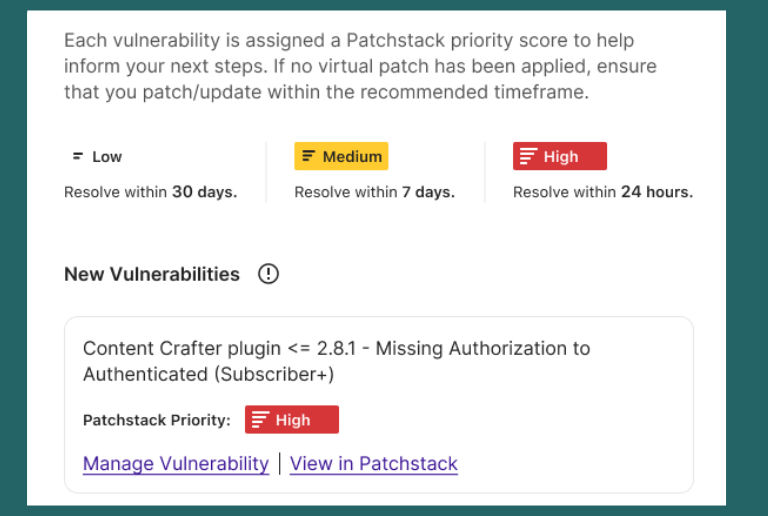Click the Low priority label text

107,157
